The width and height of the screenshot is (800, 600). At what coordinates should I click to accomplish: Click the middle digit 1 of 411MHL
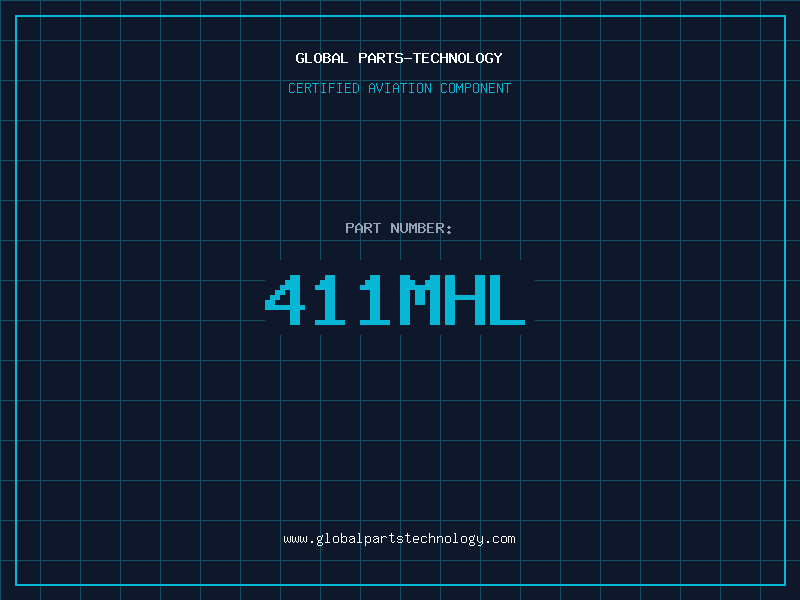tap(330, 300)
